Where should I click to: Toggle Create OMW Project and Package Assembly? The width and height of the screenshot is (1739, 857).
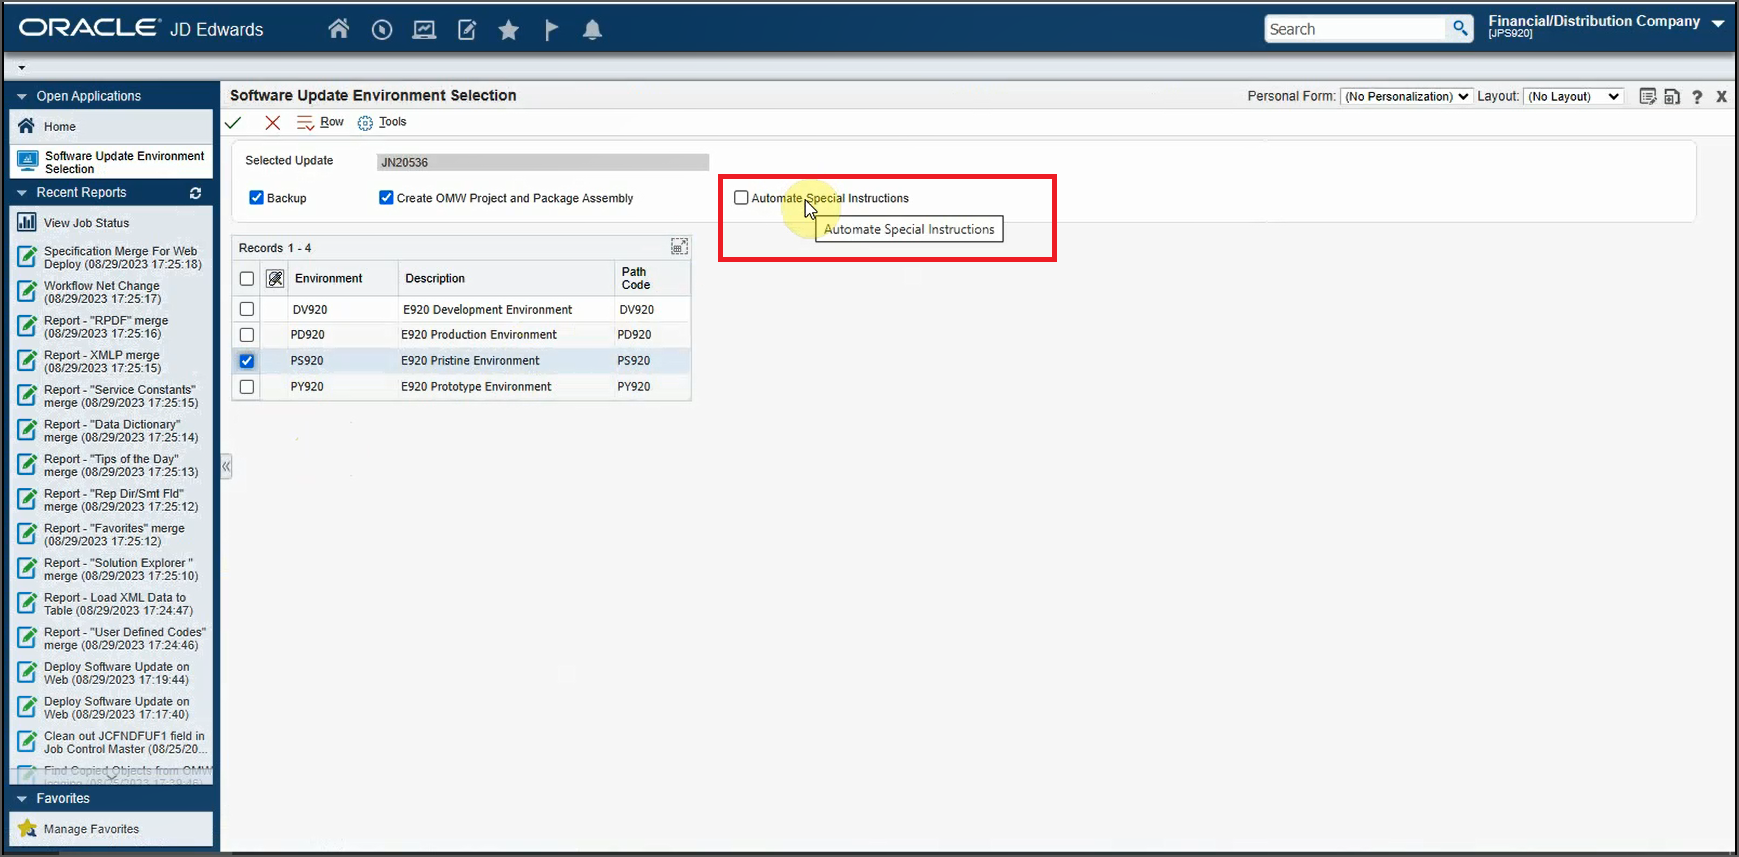pyautogui.click(x=386, y=198)
